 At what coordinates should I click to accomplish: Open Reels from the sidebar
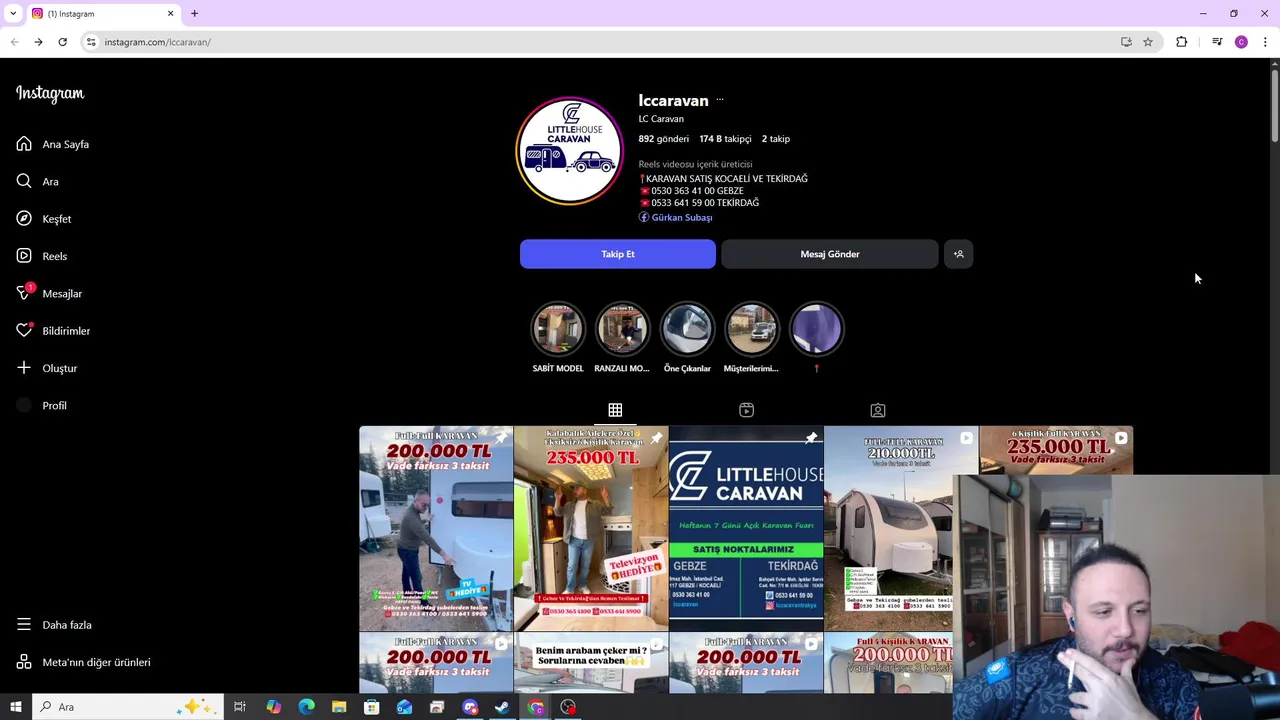[42, 256]
